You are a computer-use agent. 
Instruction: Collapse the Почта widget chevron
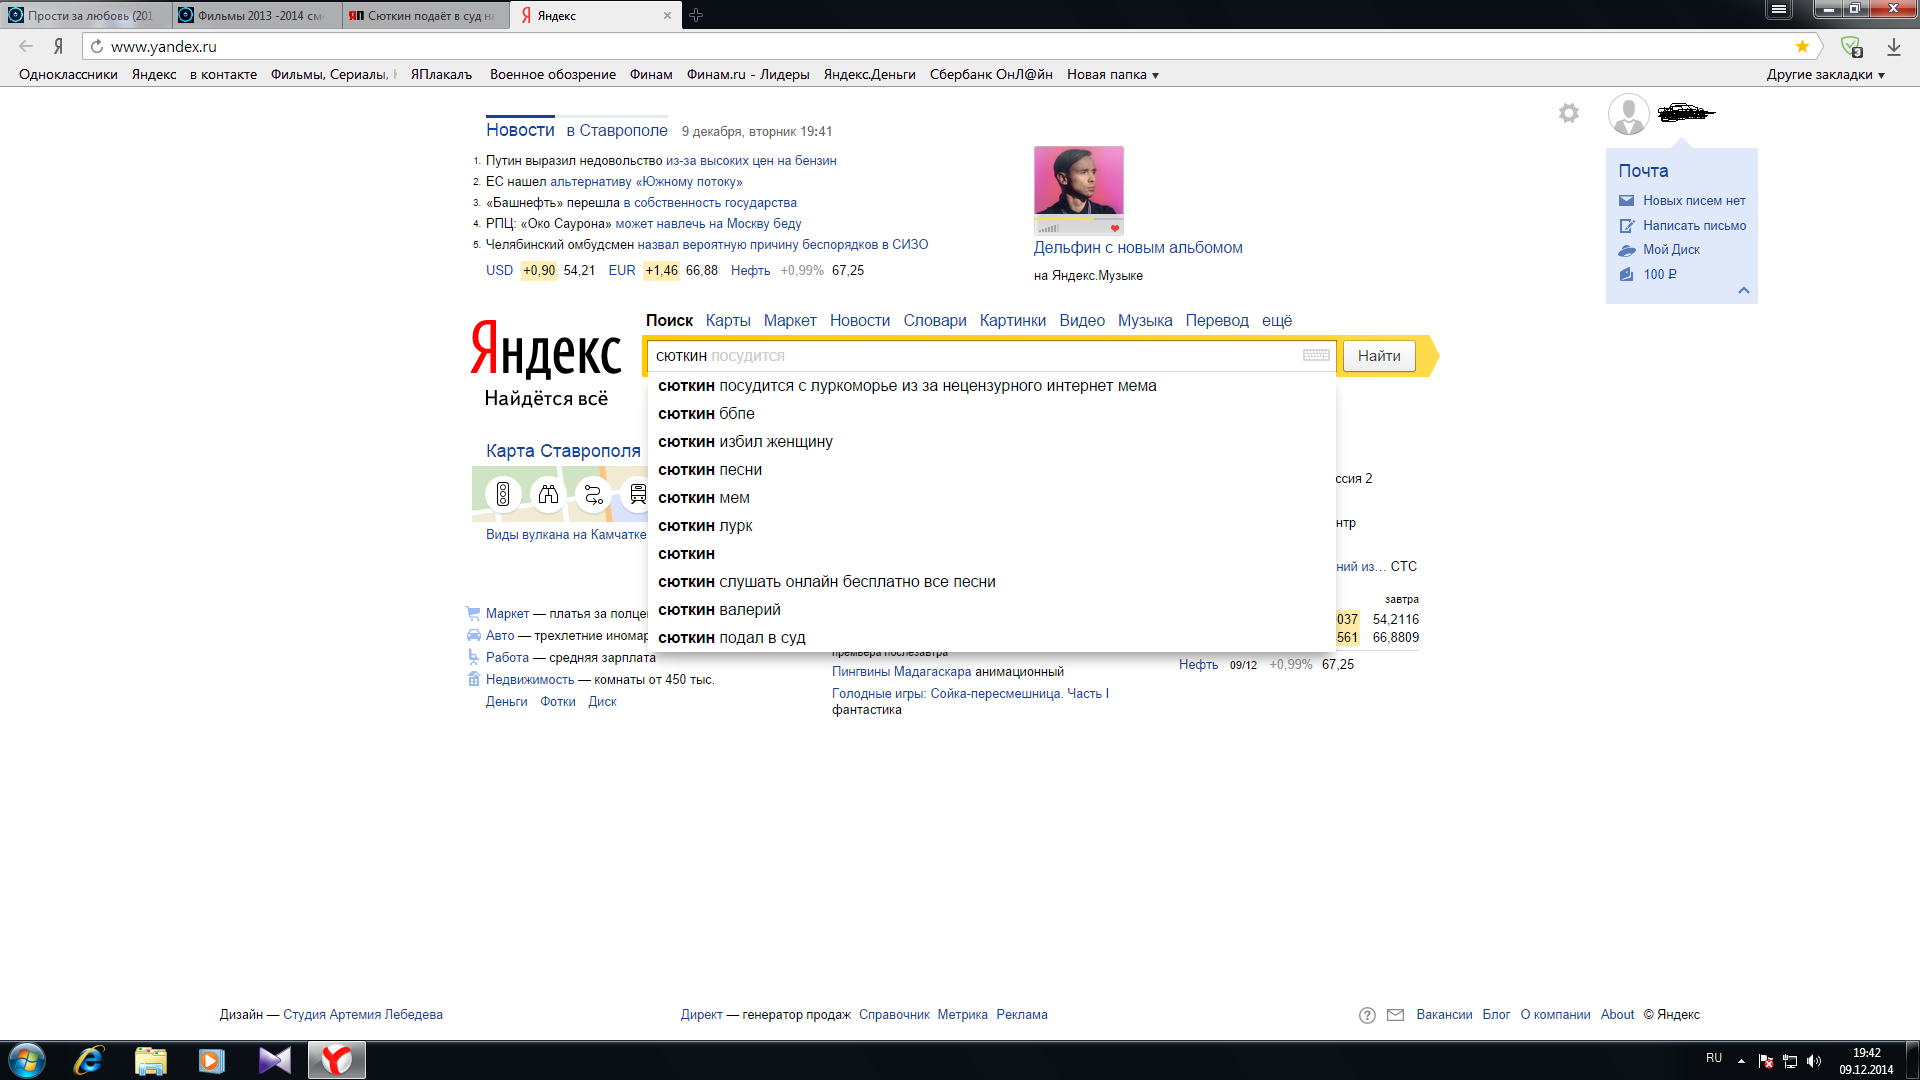click(1744, 290)
